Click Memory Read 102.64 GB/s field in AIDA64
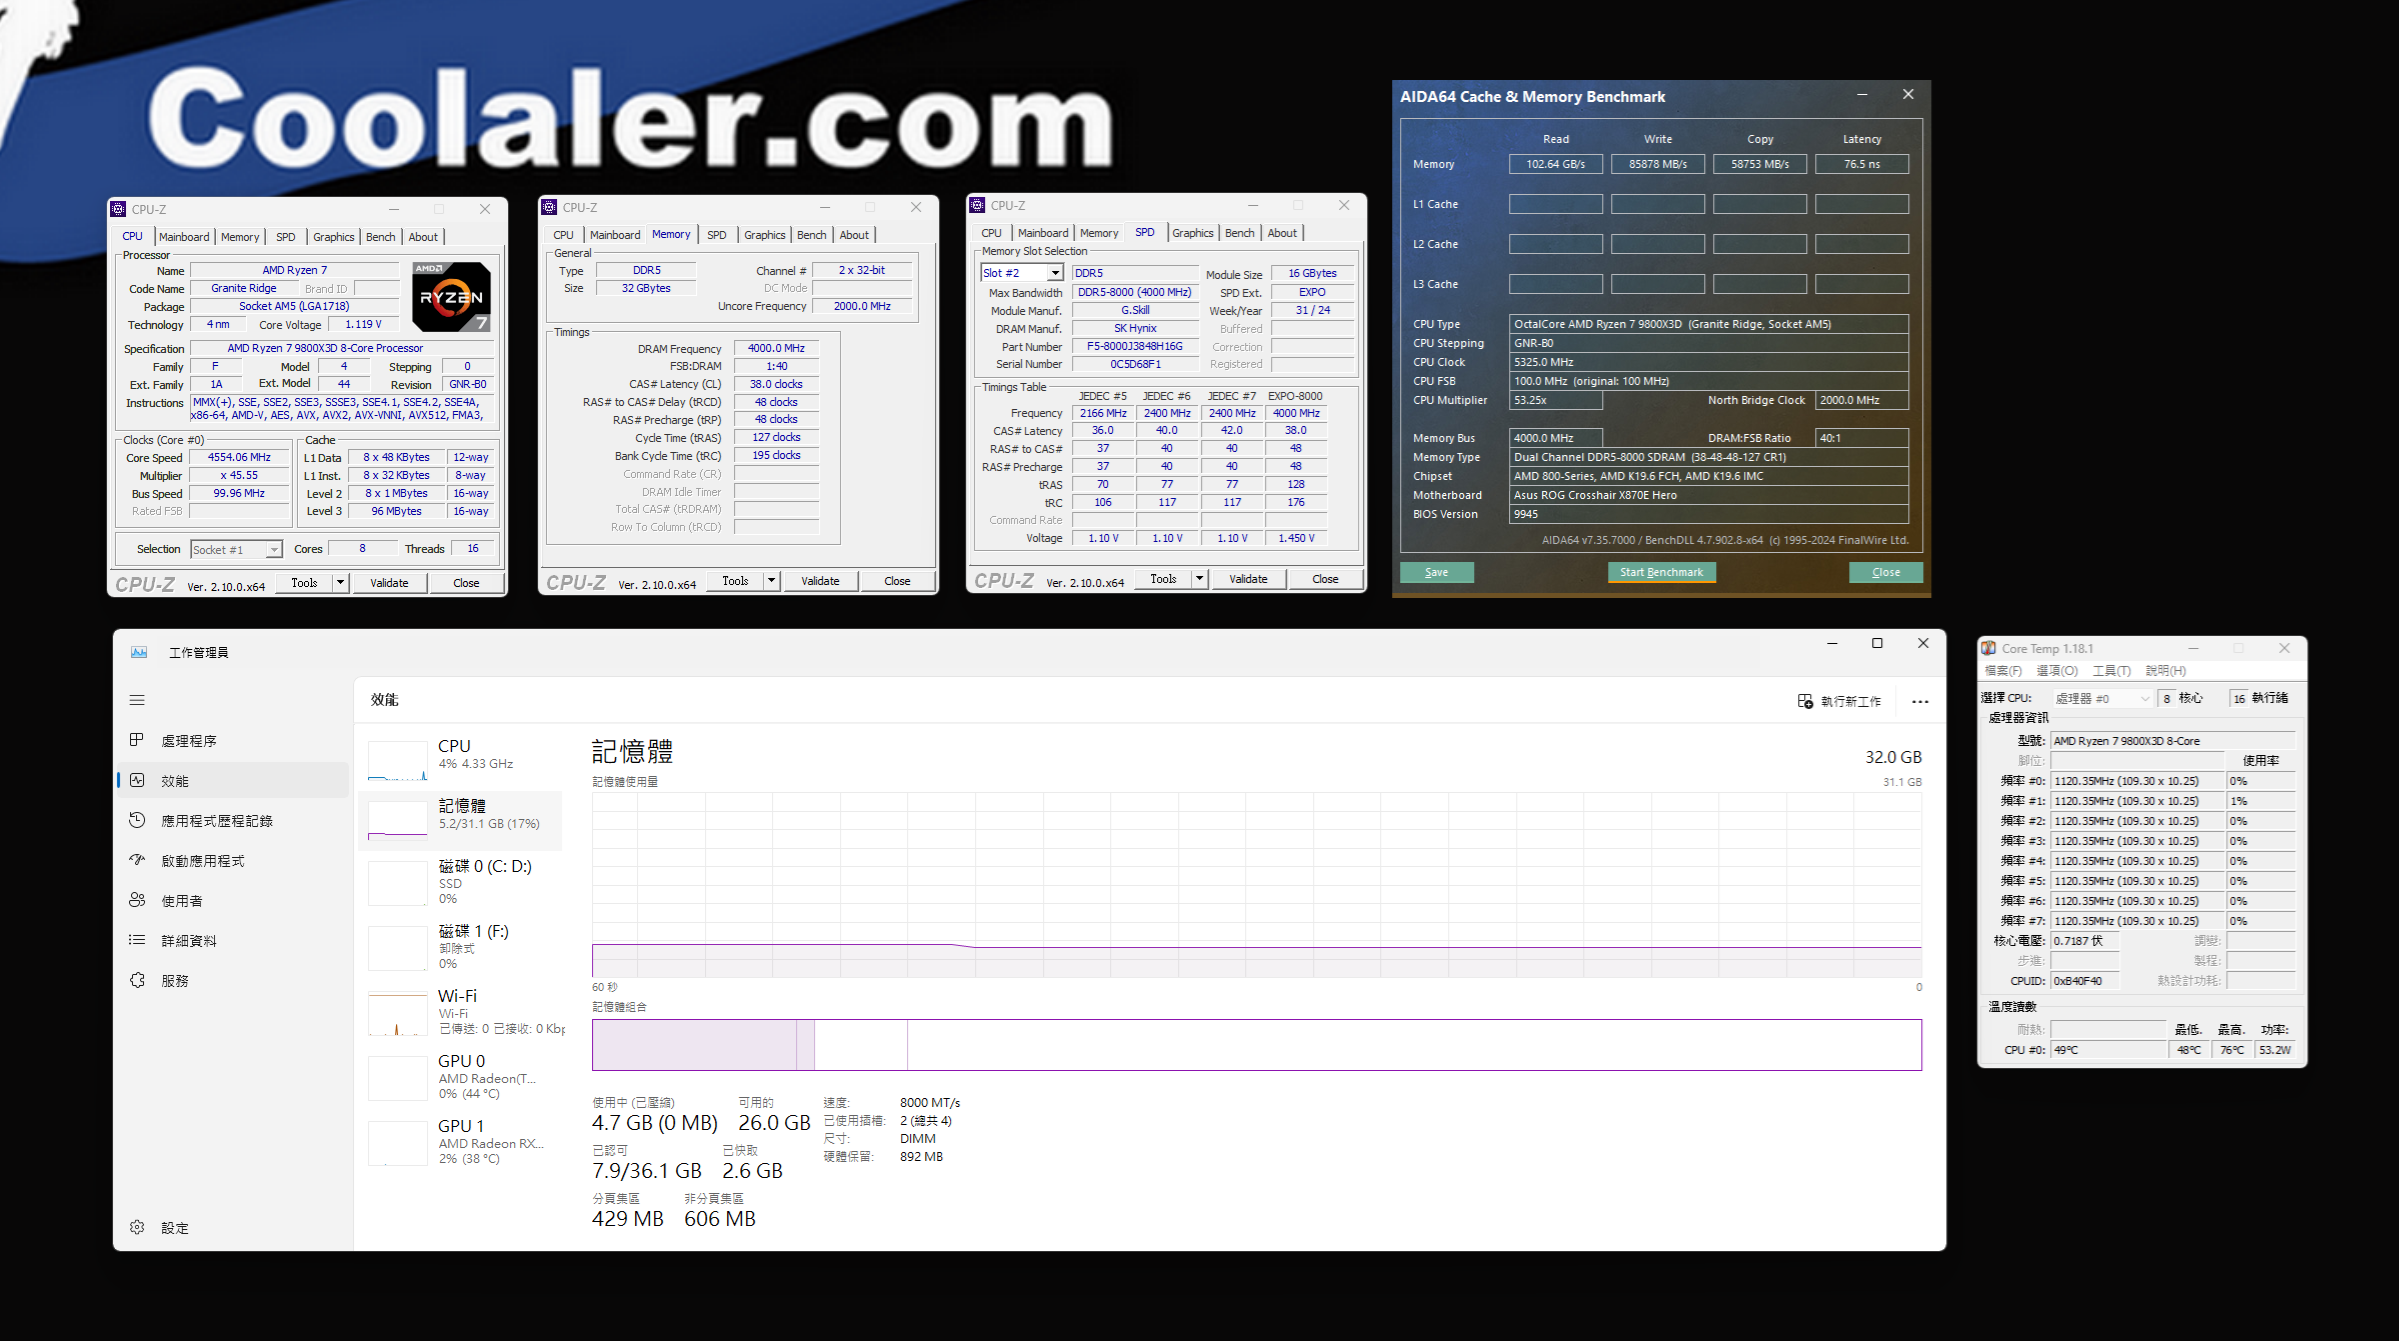The image size is (2399, 1341). (1555, 164)
